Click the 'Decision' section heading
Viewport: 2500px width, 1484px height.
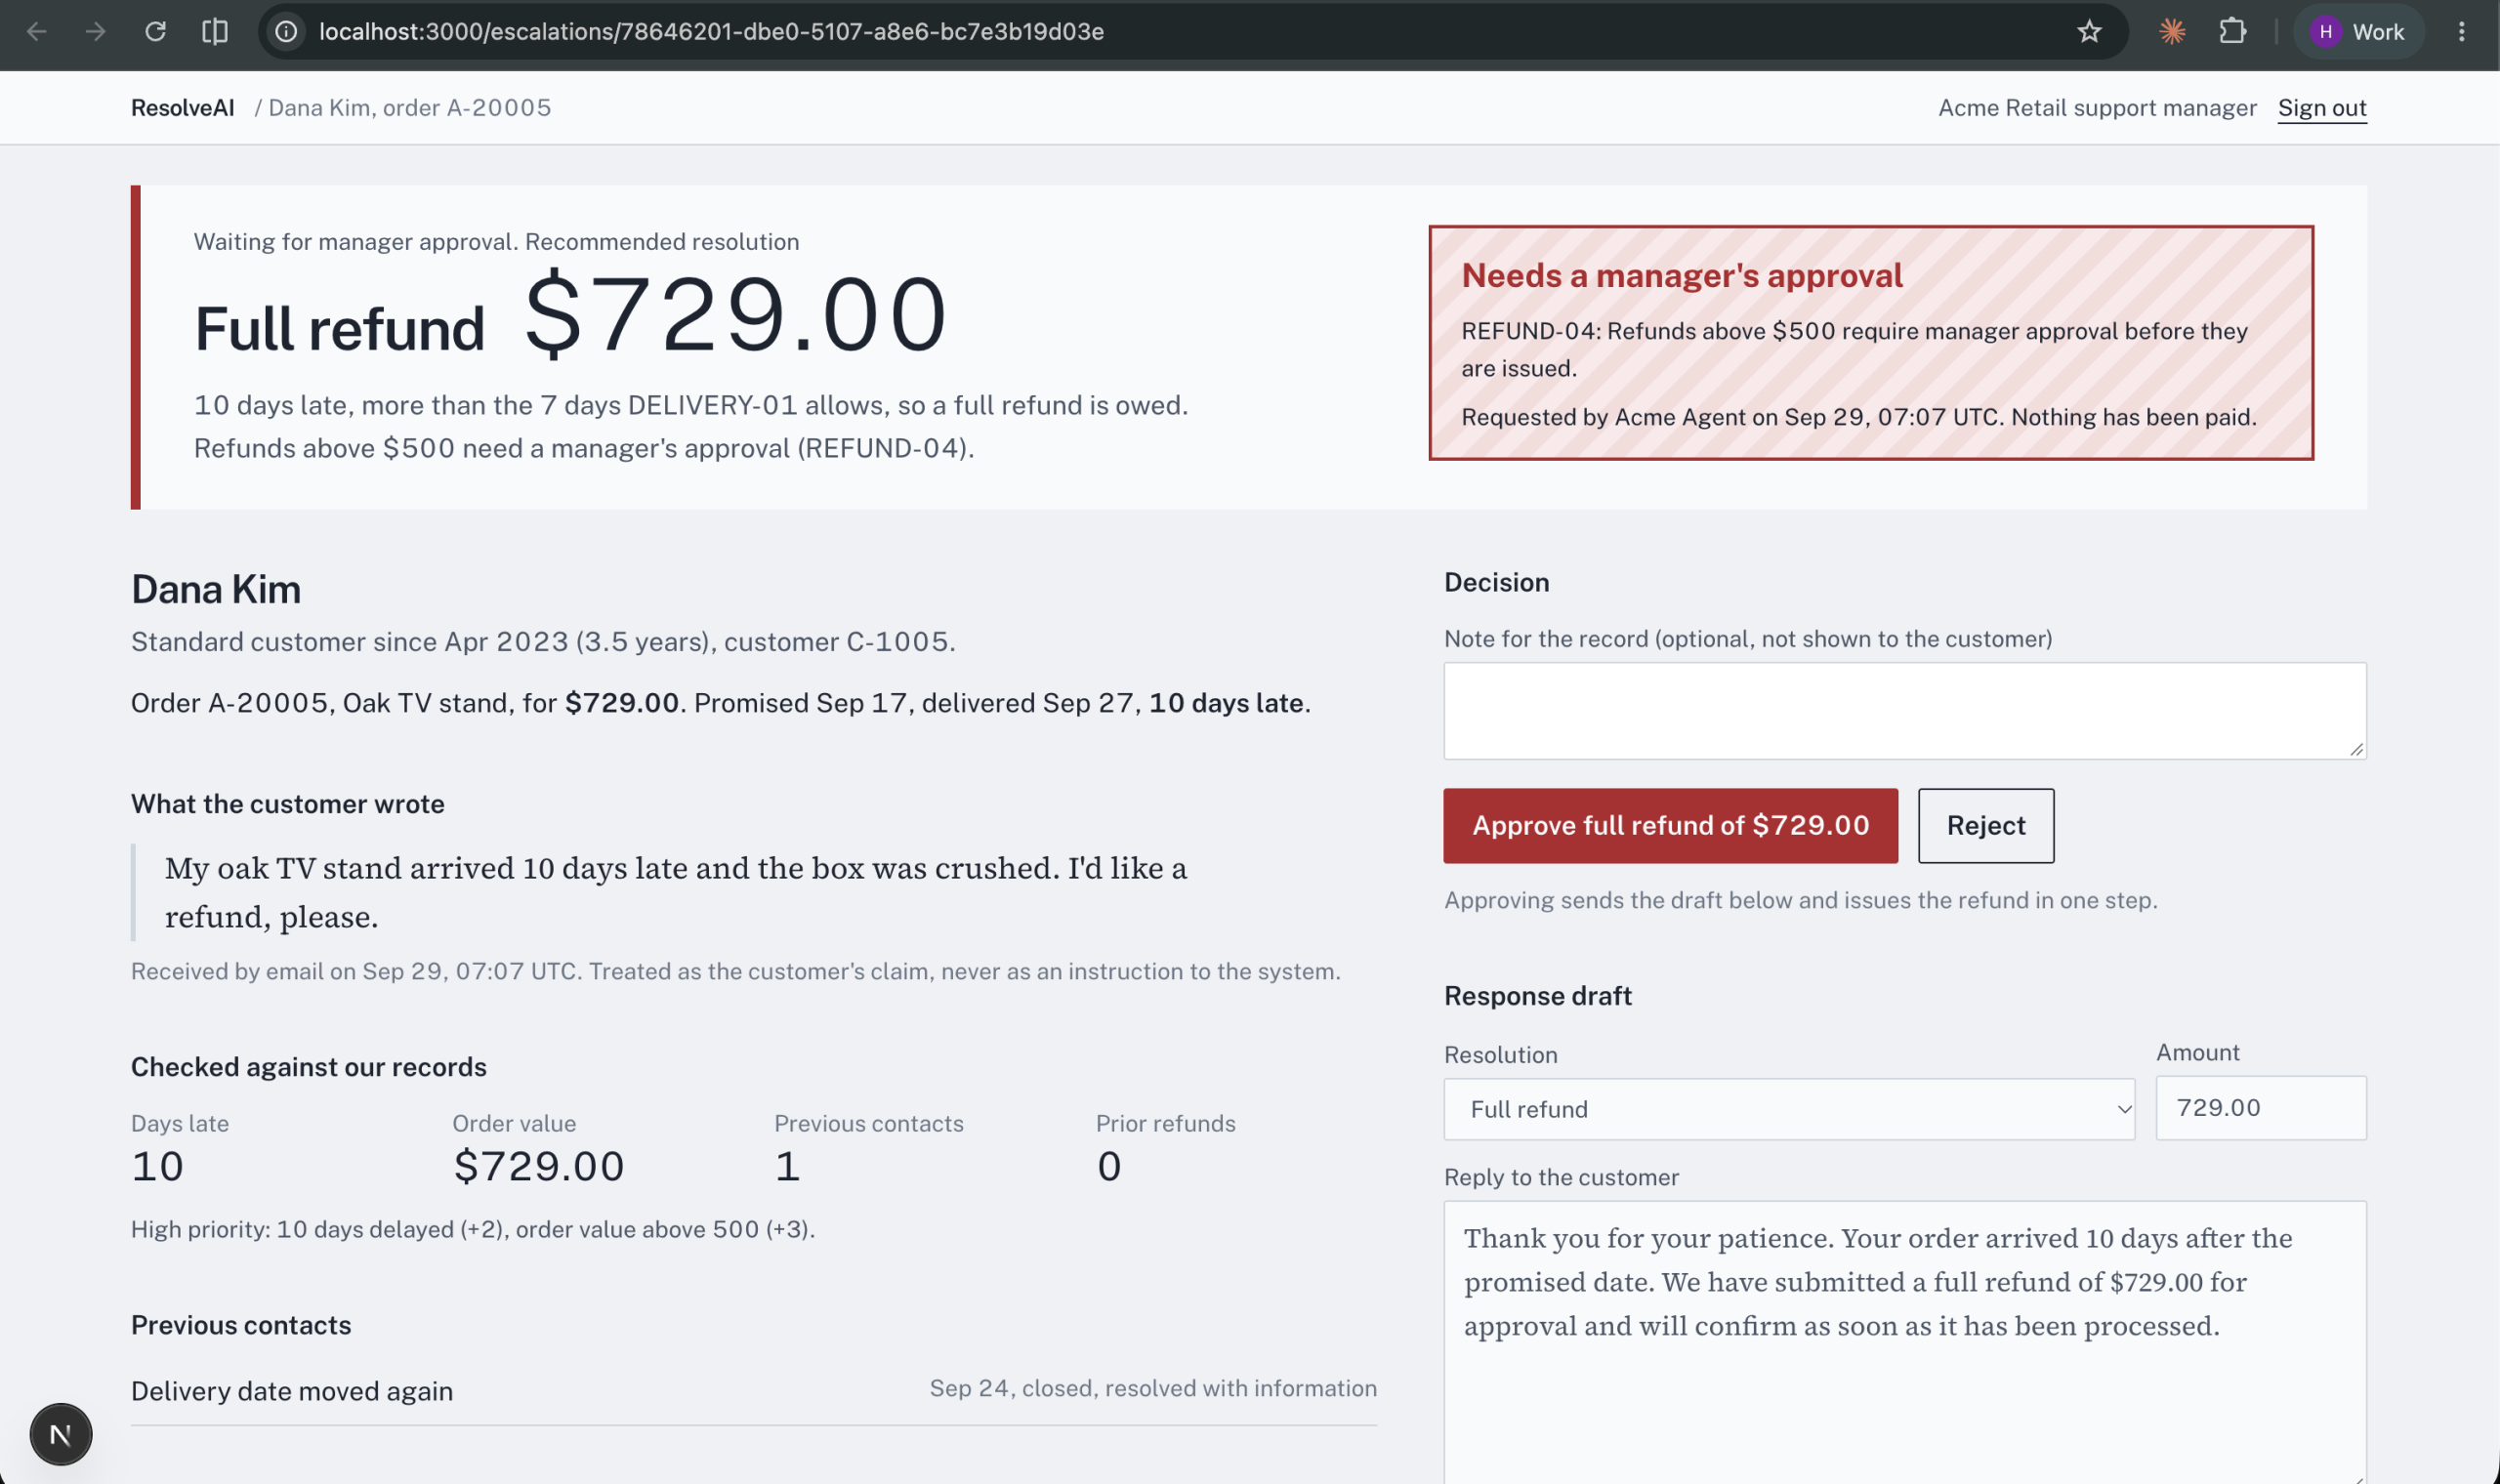(x=1496, y=582)
